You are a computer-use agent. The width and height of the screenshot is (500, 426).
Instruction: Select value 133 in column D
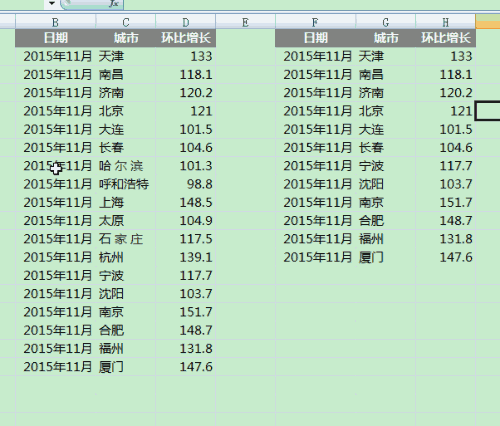[186, 56]
